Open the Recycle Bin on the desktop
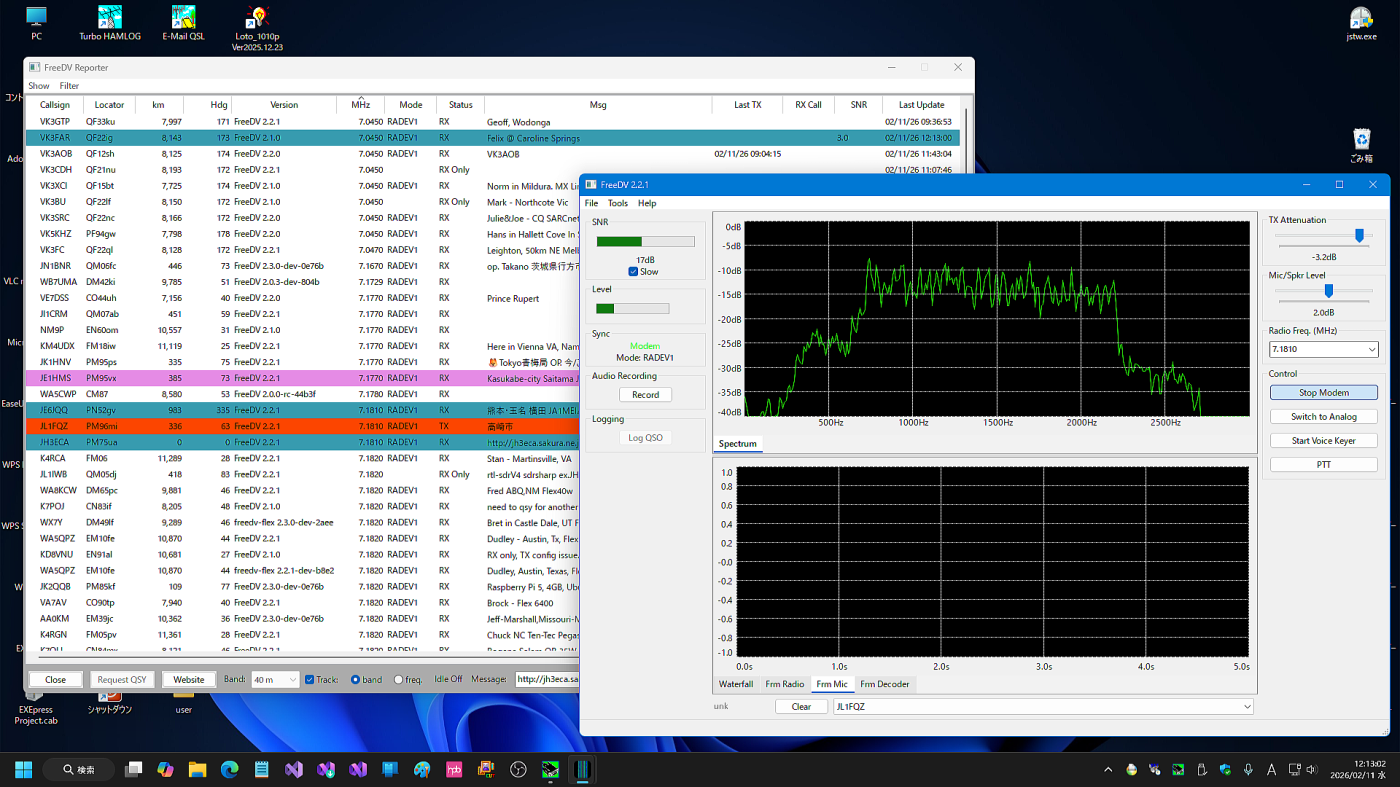 (x=1361, y=140)
